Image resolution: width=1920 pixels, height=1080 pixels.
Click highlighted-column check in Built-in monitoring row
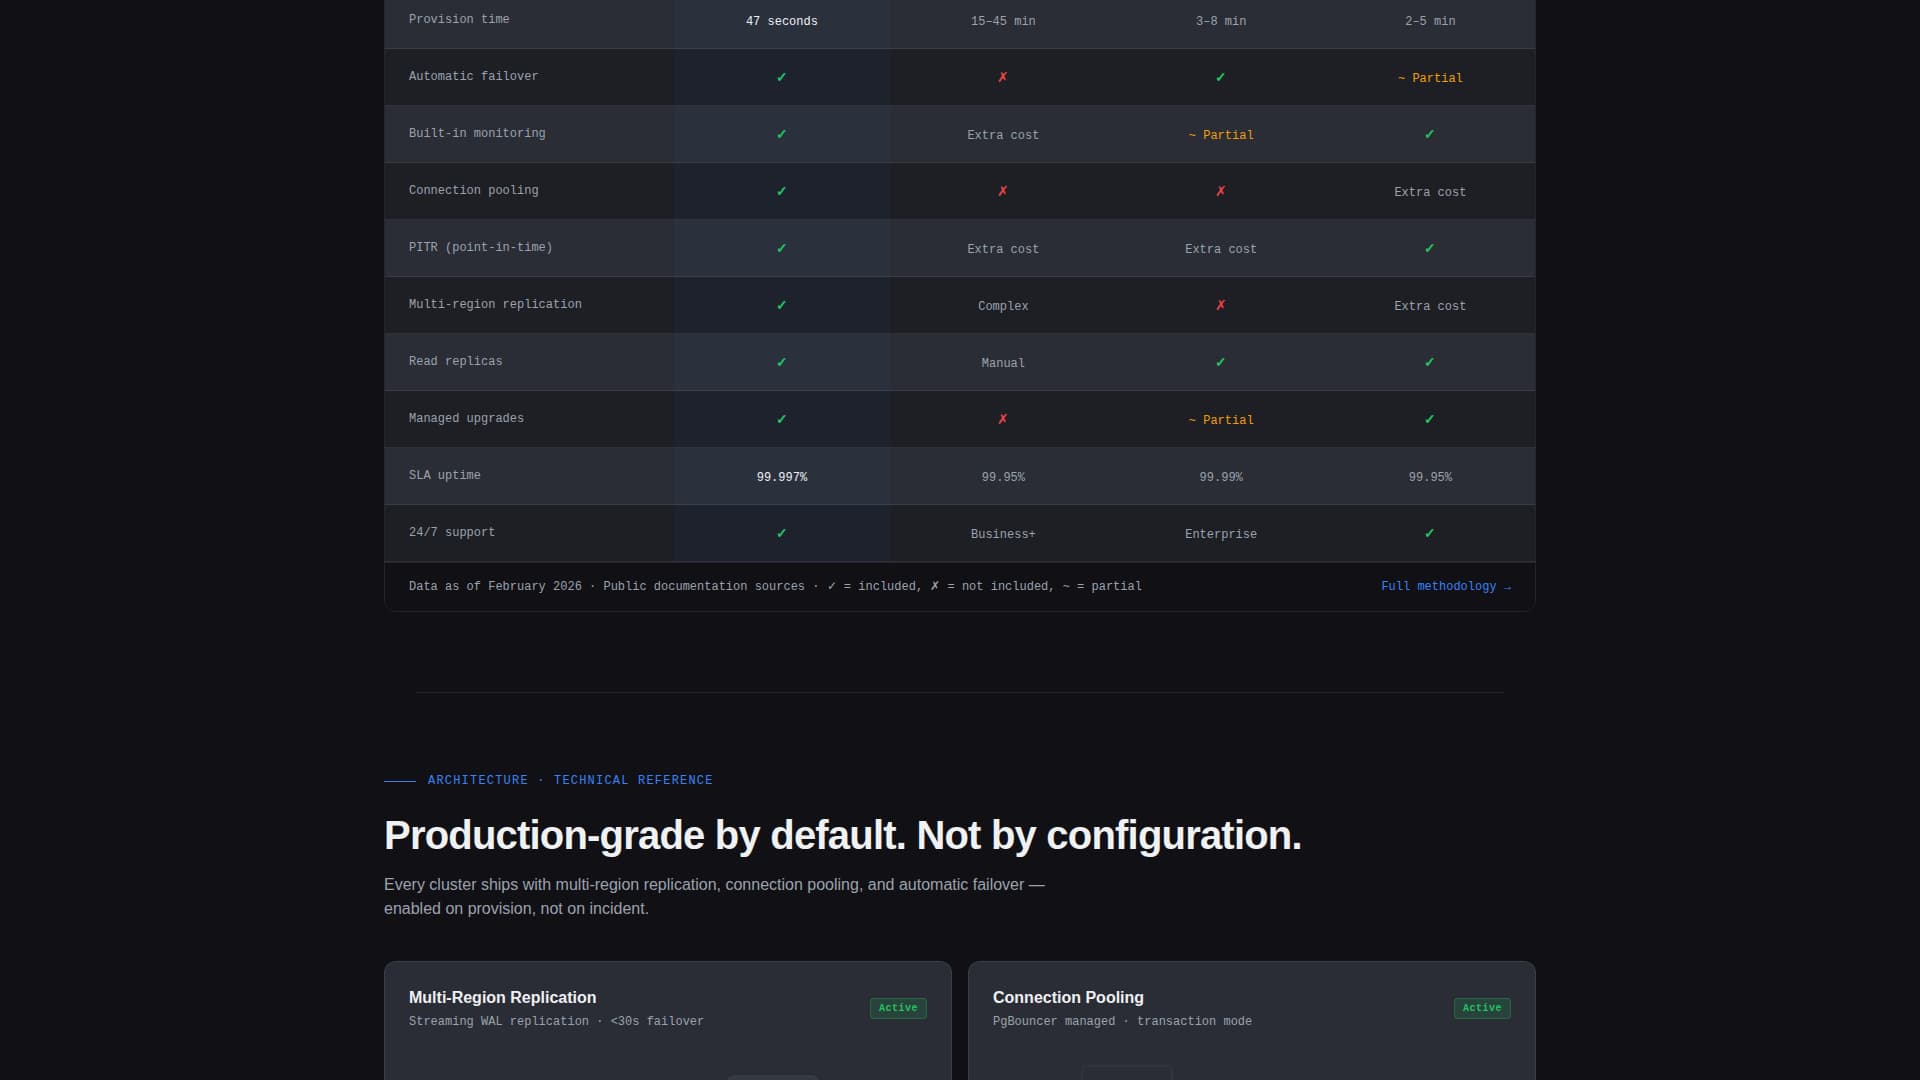pyautogui.click(x=782, y=134)
